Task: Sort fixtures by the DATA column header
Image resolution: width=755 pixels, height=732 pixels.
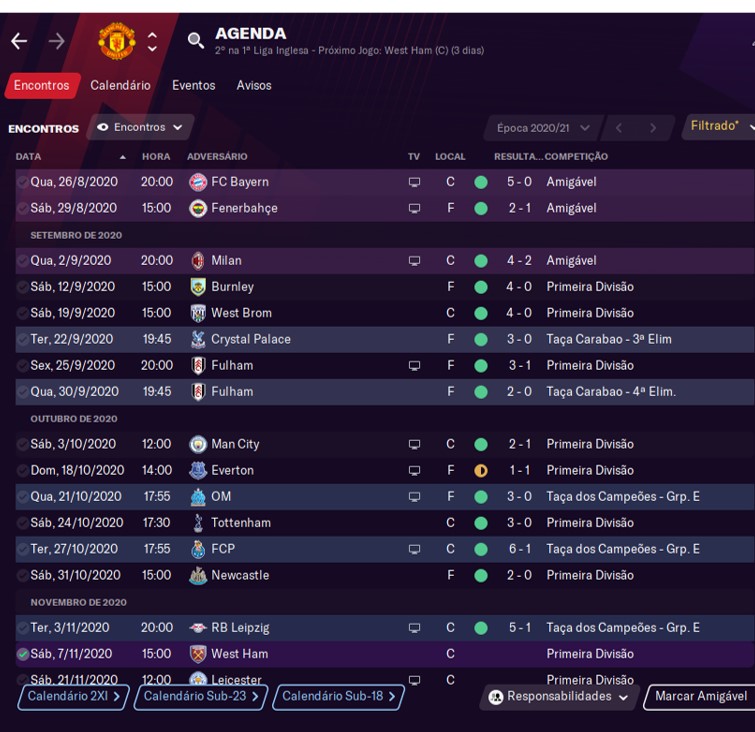Action: pyautogui.click(x=29, y=157)
